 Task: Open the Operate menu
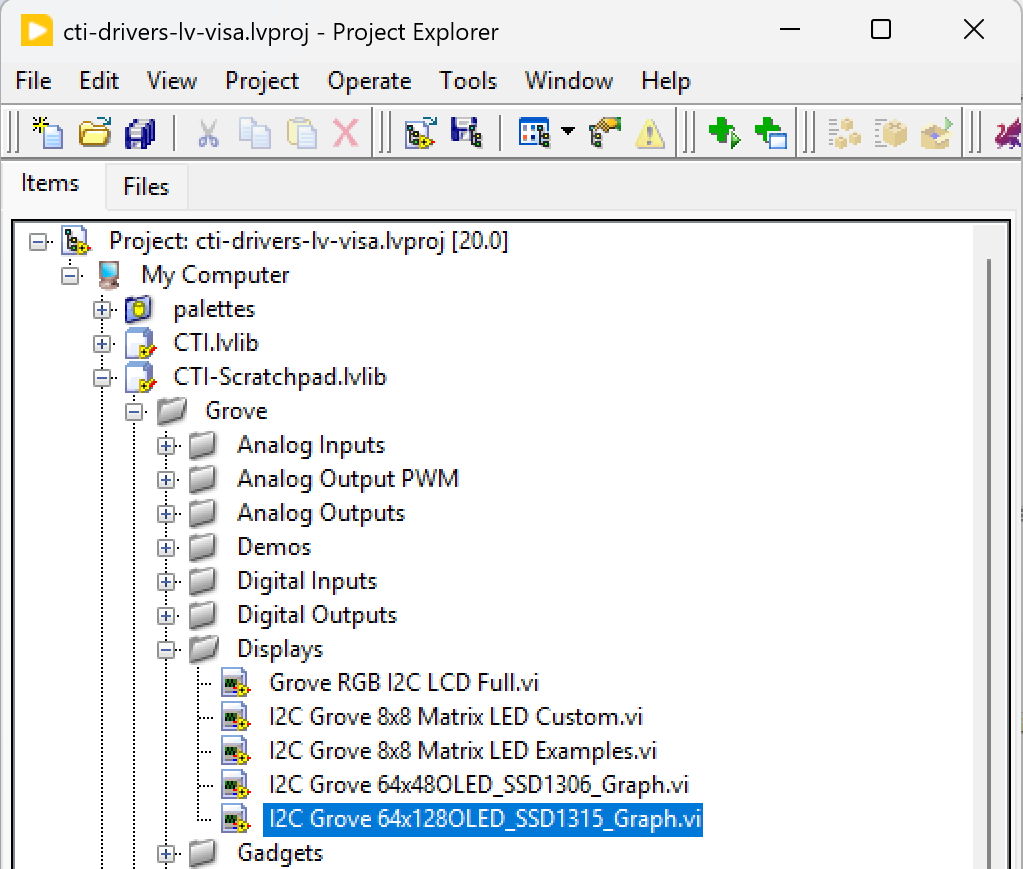pyautogui.click(x=369, y=81)
